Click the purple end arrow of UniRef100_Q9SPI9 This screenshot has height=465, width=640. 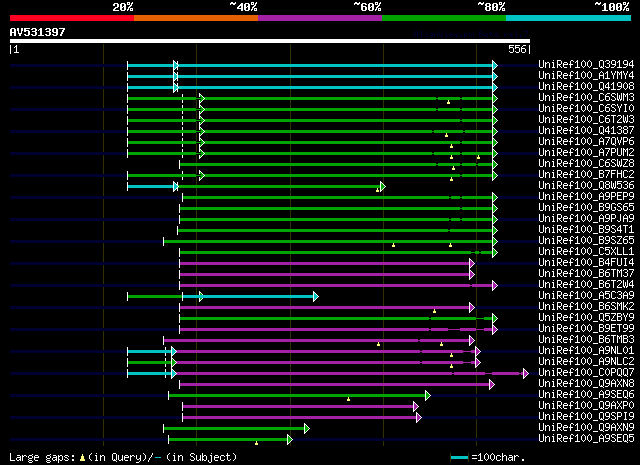(x=418, y=418)
